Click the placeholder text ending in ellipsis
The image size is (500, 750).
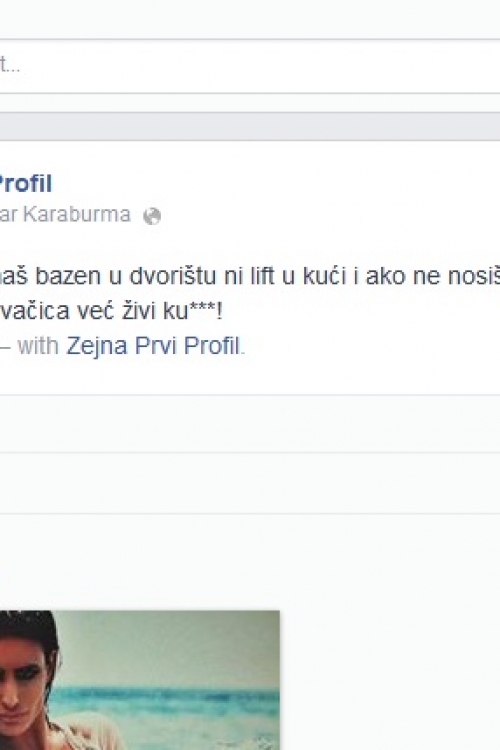click(10, 65)
